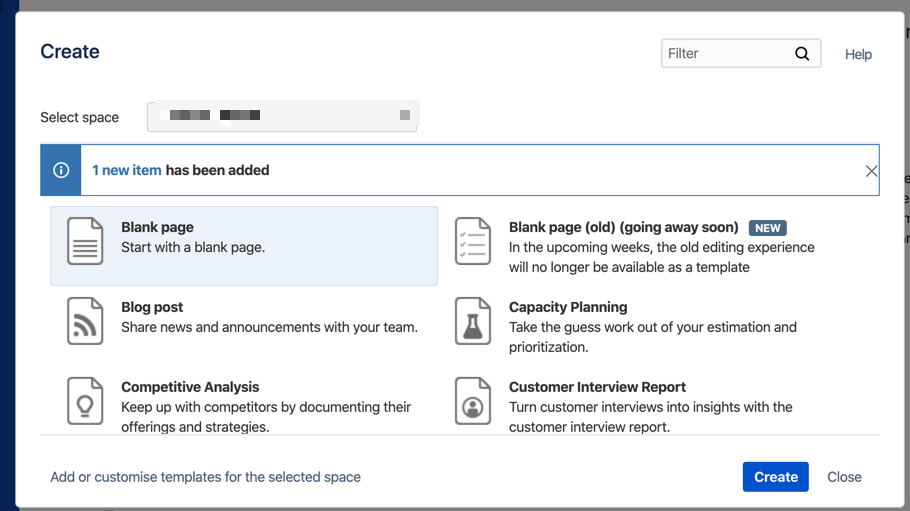910x511 pixels.
Task: Click the old editing experience description text
Action: pyautogui.click(x=662, y=257)
